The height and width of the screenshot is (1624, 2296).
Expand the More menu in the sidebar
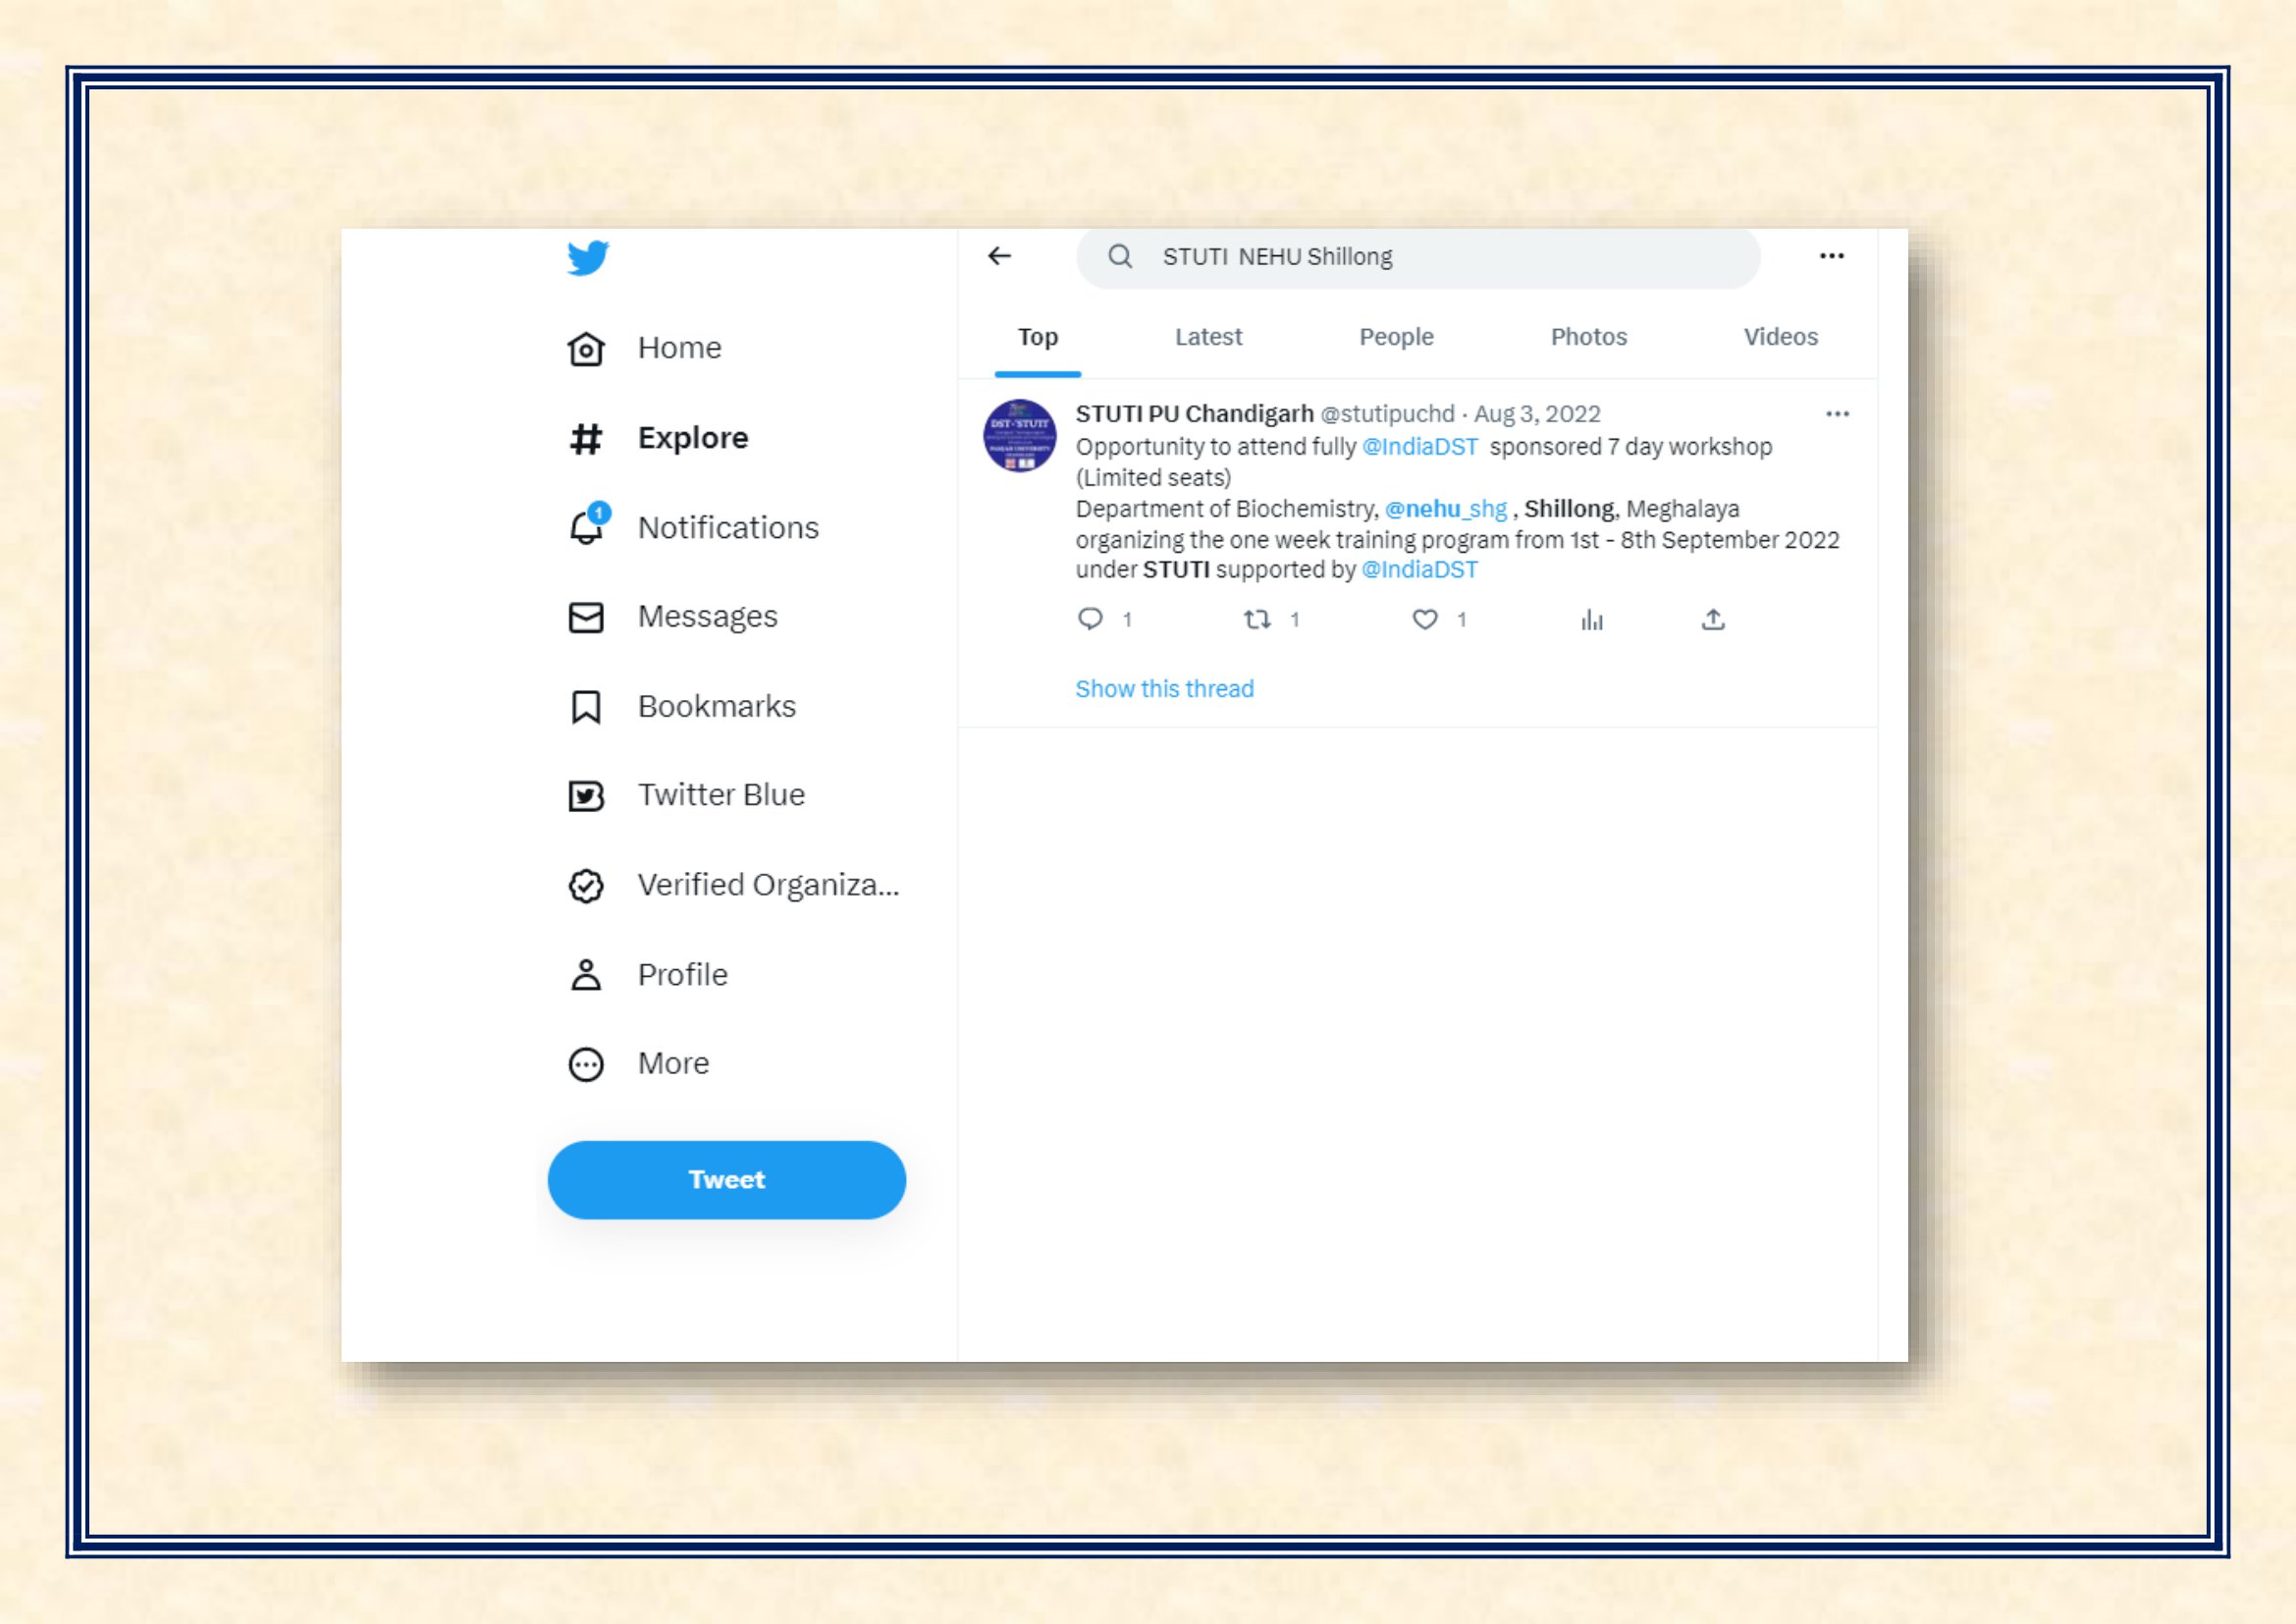coord(640,1064)
